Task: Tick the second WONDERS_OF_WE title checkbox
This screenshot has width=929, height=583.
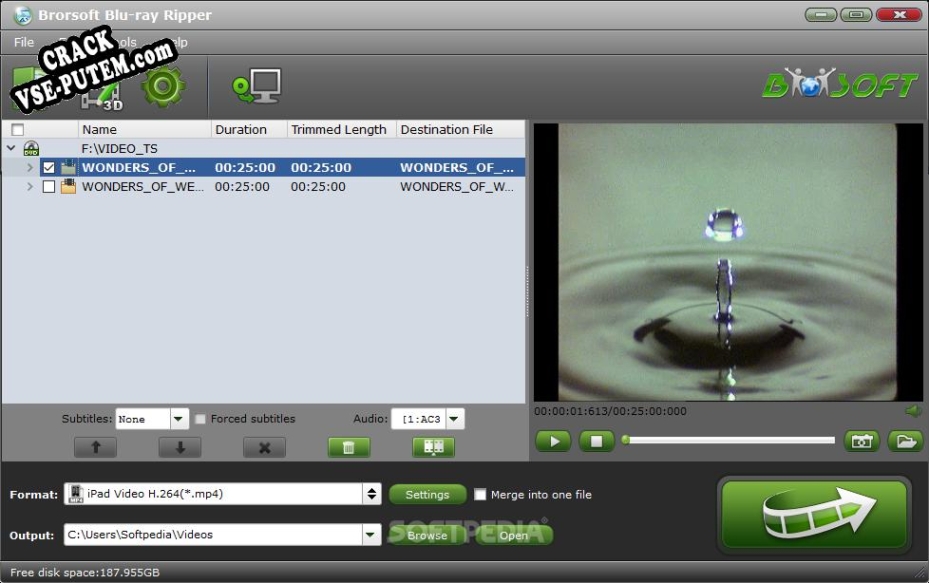Action: (49, 187)
